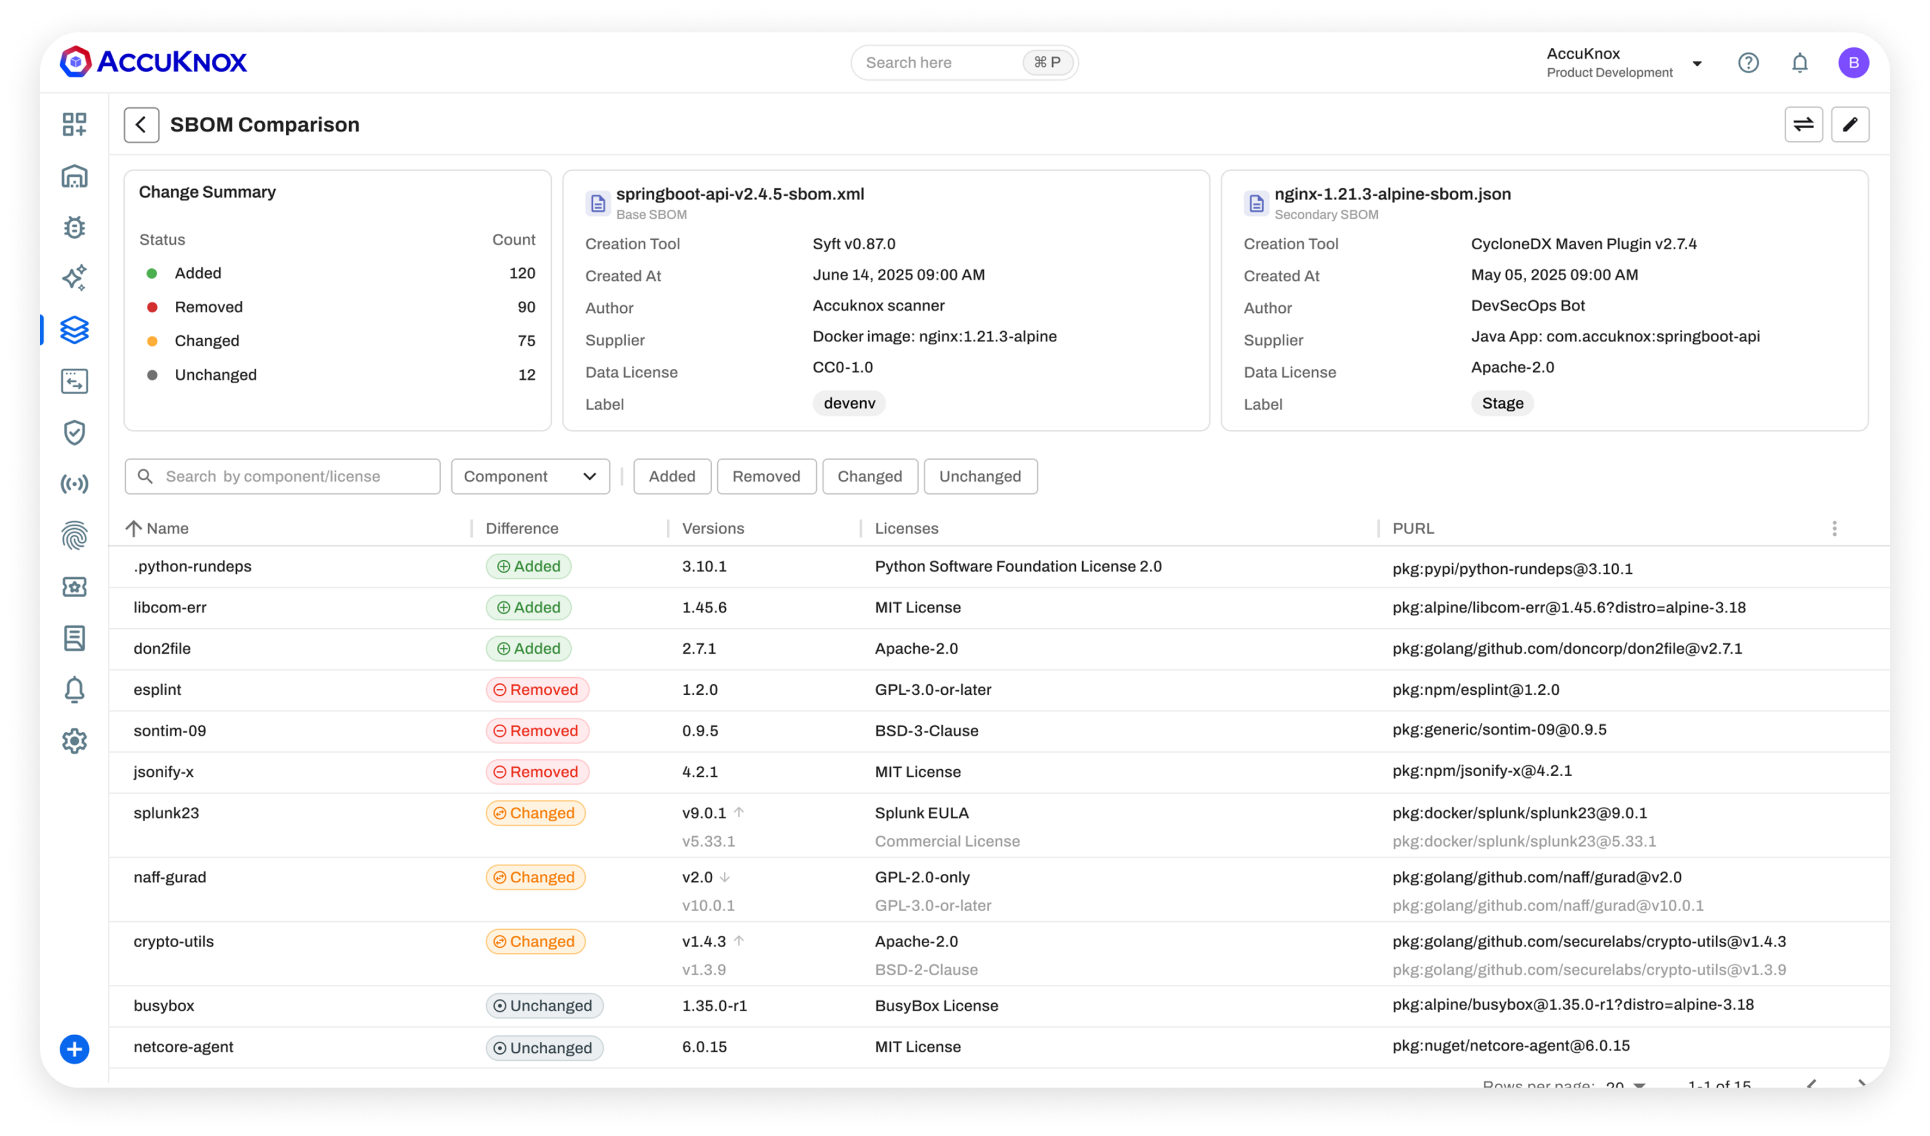Expand the AccuKnox Product Development tenant dropdown
This screenshot has width=1930, height=1136.
(x=1625, y=63)
